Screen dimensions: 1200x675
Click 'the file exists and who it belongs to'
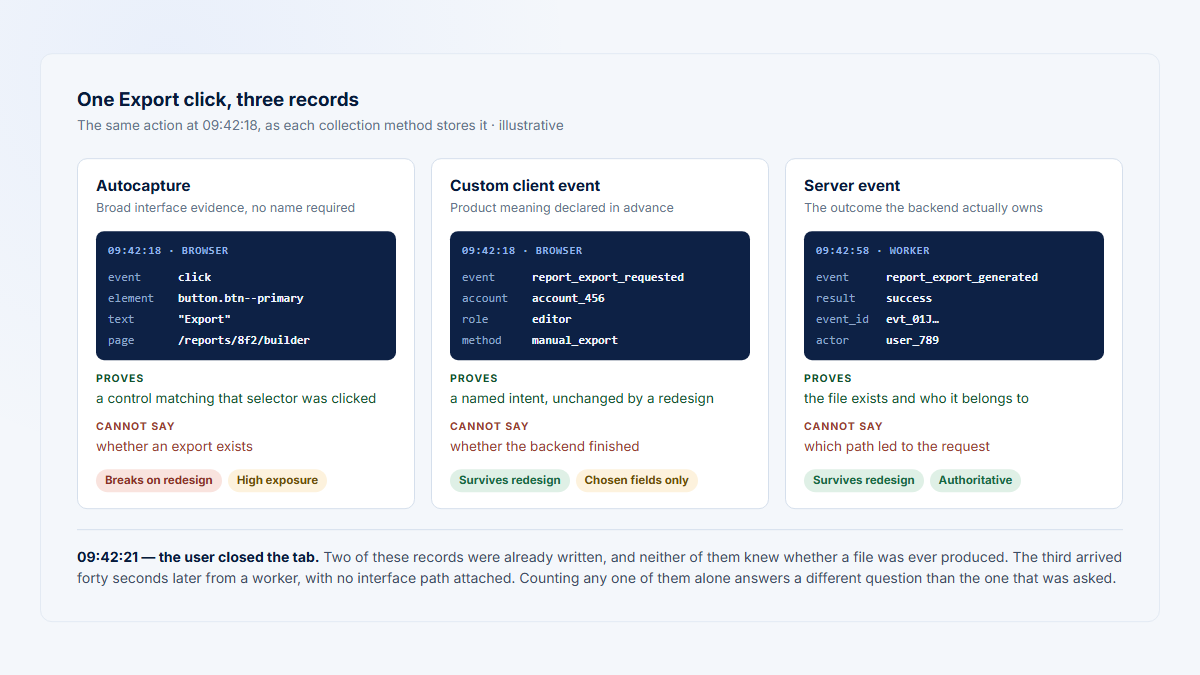tap(916, 398)
